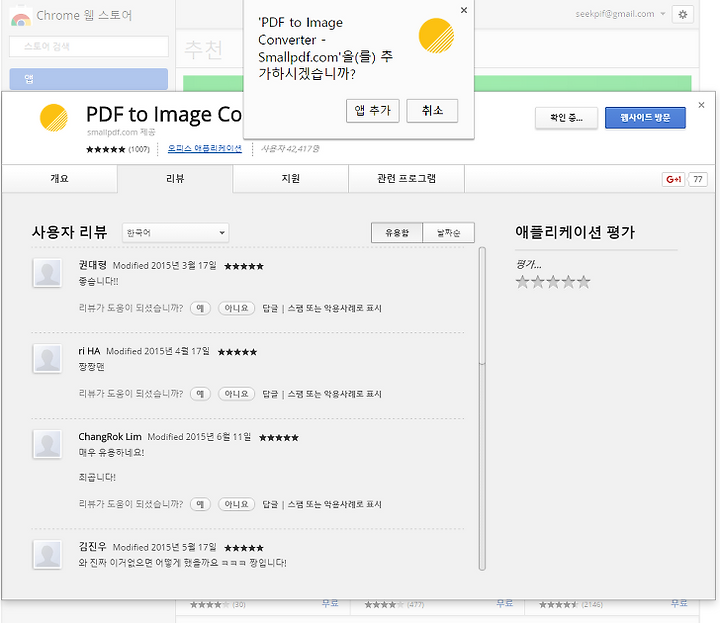Sort reviews by 유용함
Screen dimensions: 720x623
pos(397,233)
